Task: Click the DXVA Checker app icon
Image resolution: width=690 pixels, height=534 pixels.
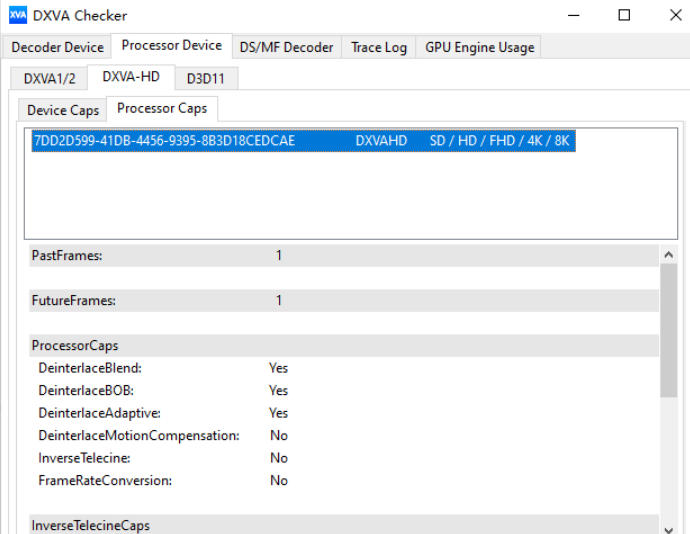Action: coord(17,15)
